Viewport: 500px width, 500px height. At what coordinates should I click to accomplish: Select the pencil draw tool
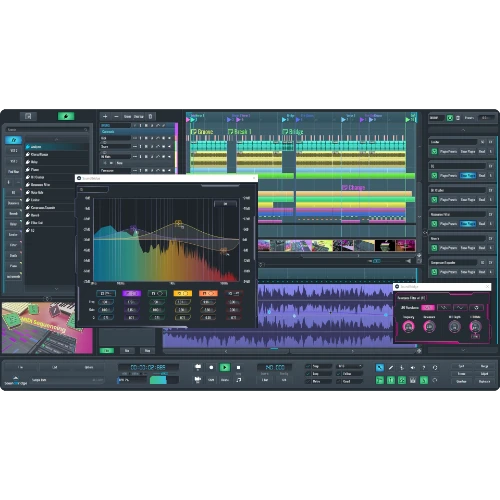pos(391,368)
